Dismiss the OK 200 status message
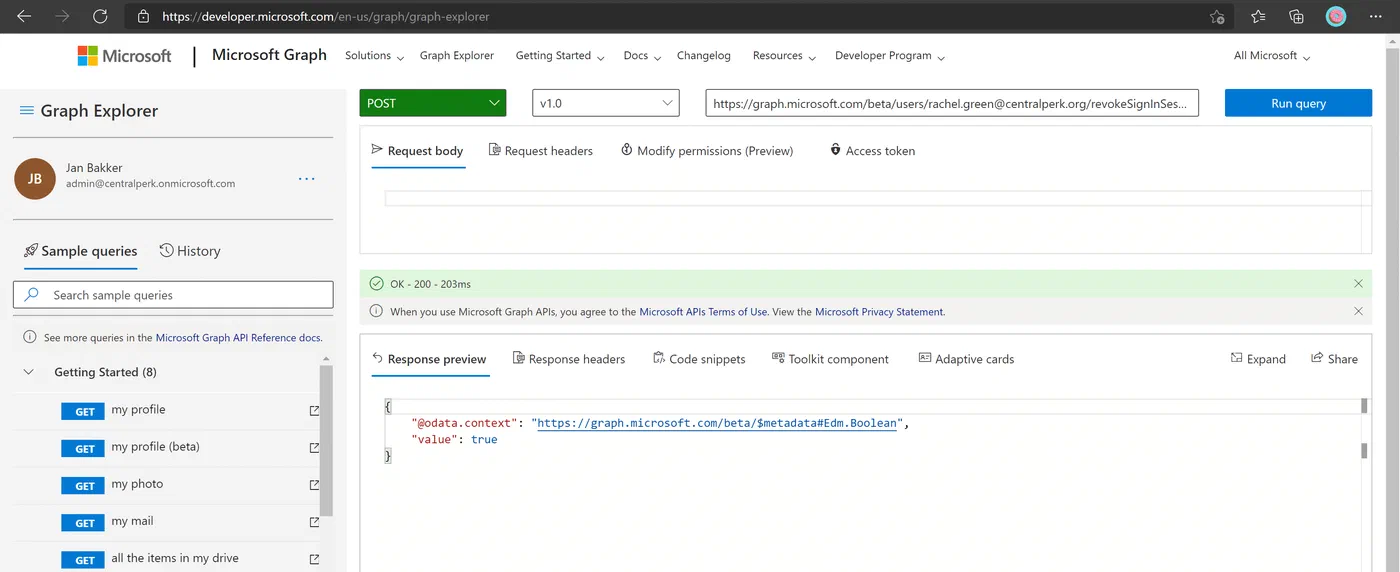This screenshot has width=1400, height=572. [1358, 284]
